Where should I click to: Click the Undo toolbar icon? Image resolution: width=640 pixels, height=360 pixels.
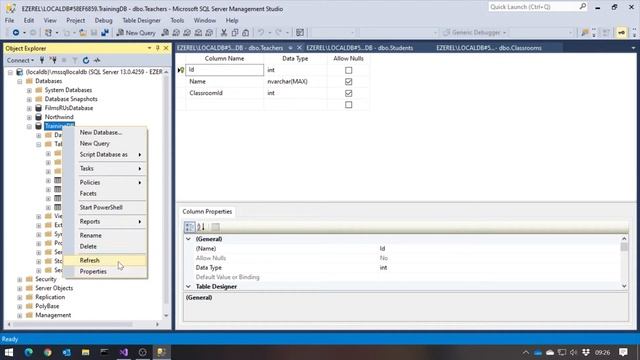click(261, 33)
